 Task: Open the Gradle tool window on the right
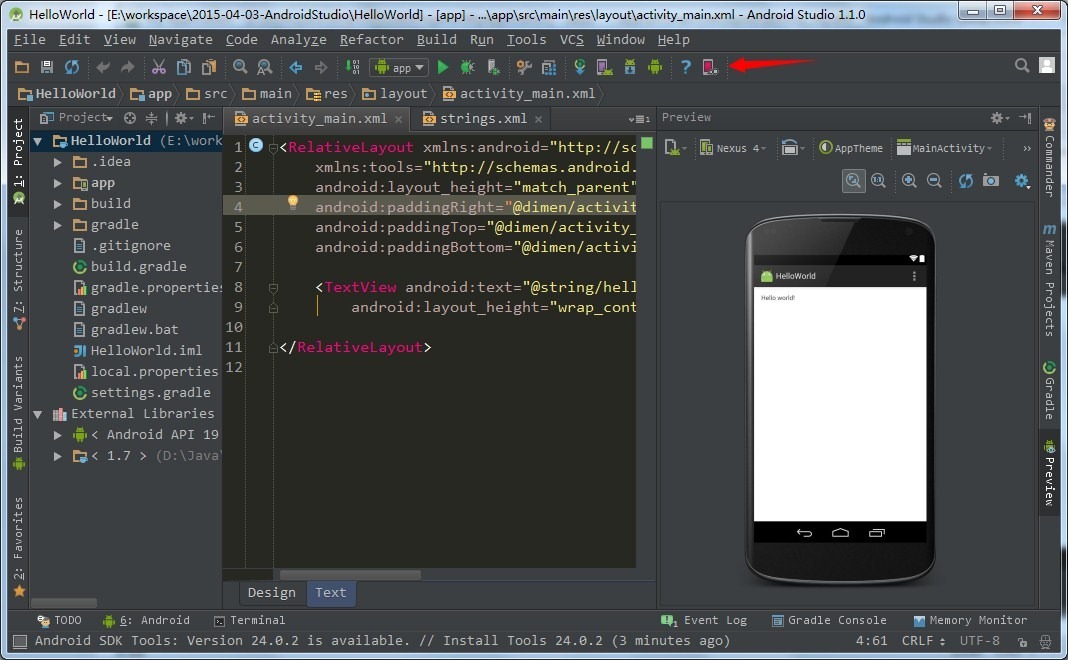coord(1050,390)
